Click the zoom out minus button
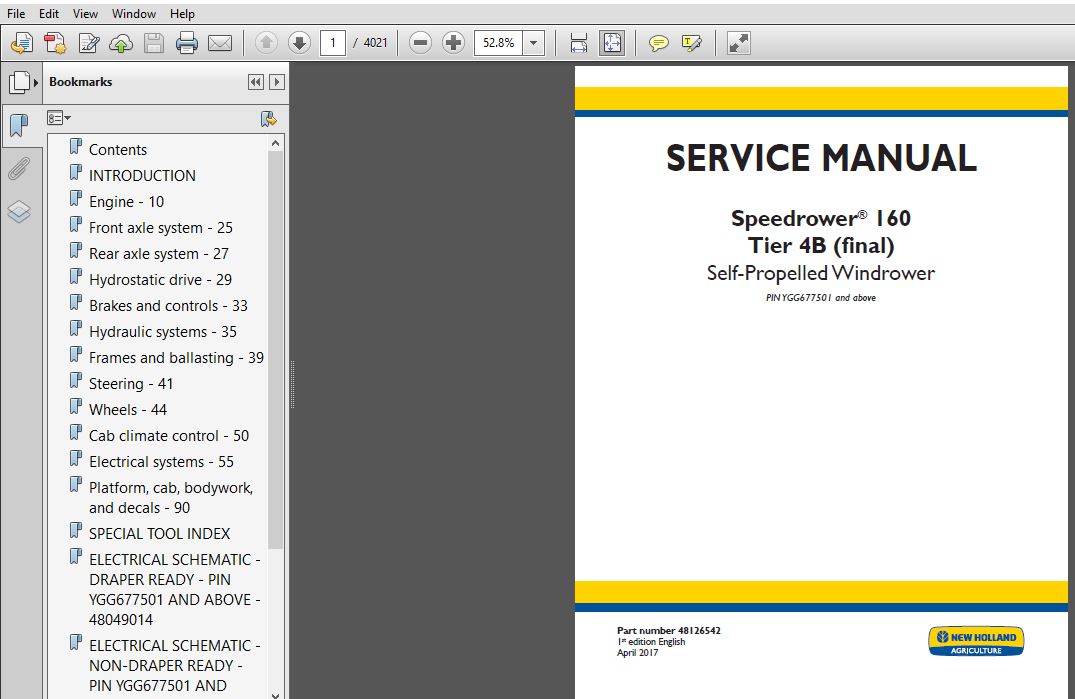Screen dimensions: 1075x699 click(x=420, y=42)
